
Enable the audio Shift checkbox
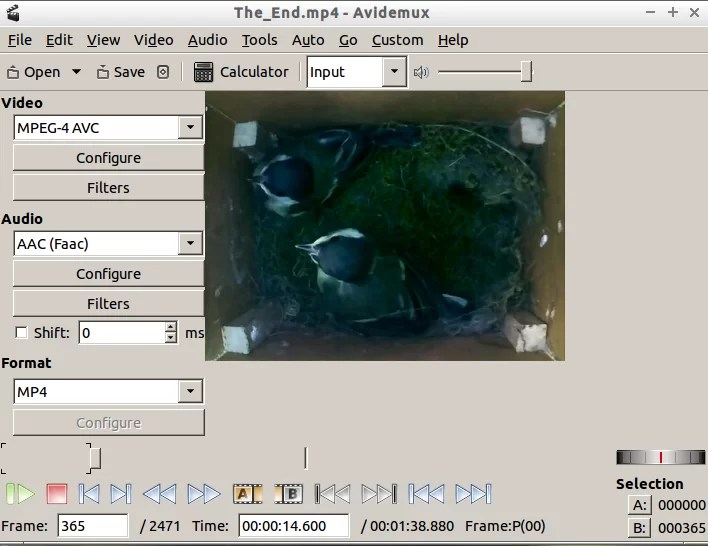[x=21, y=333]
